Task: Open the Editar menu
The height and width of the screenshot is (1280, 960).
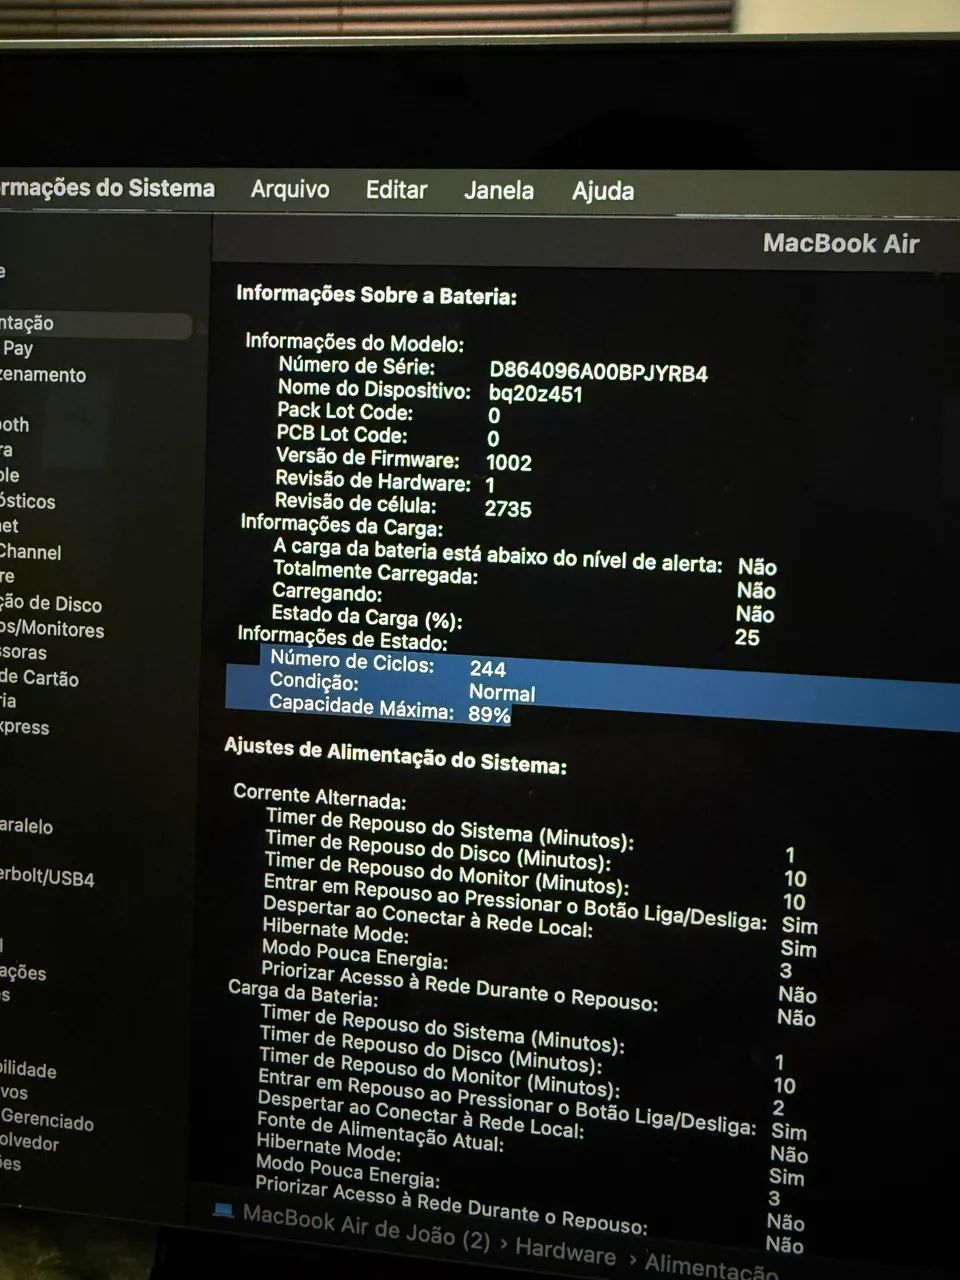Action: click(396, 190)
